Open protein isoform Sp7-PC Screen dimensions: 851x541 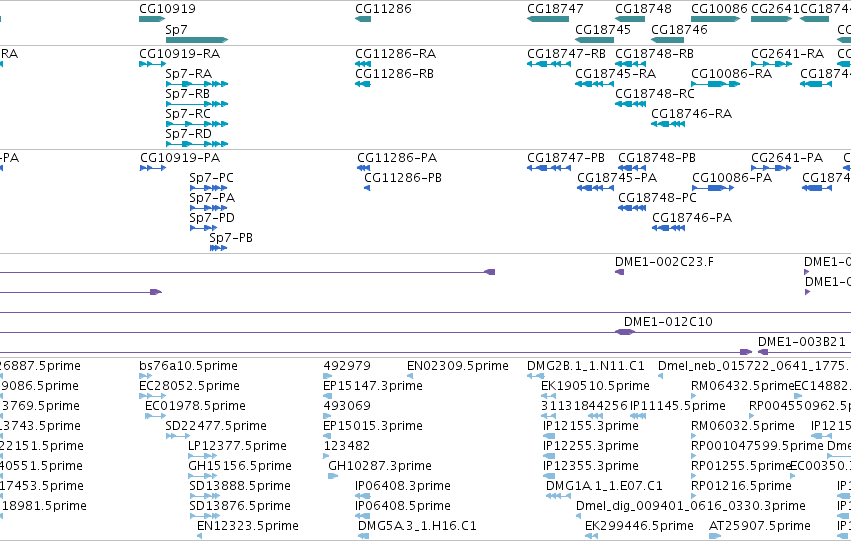(x=211, y=177)
